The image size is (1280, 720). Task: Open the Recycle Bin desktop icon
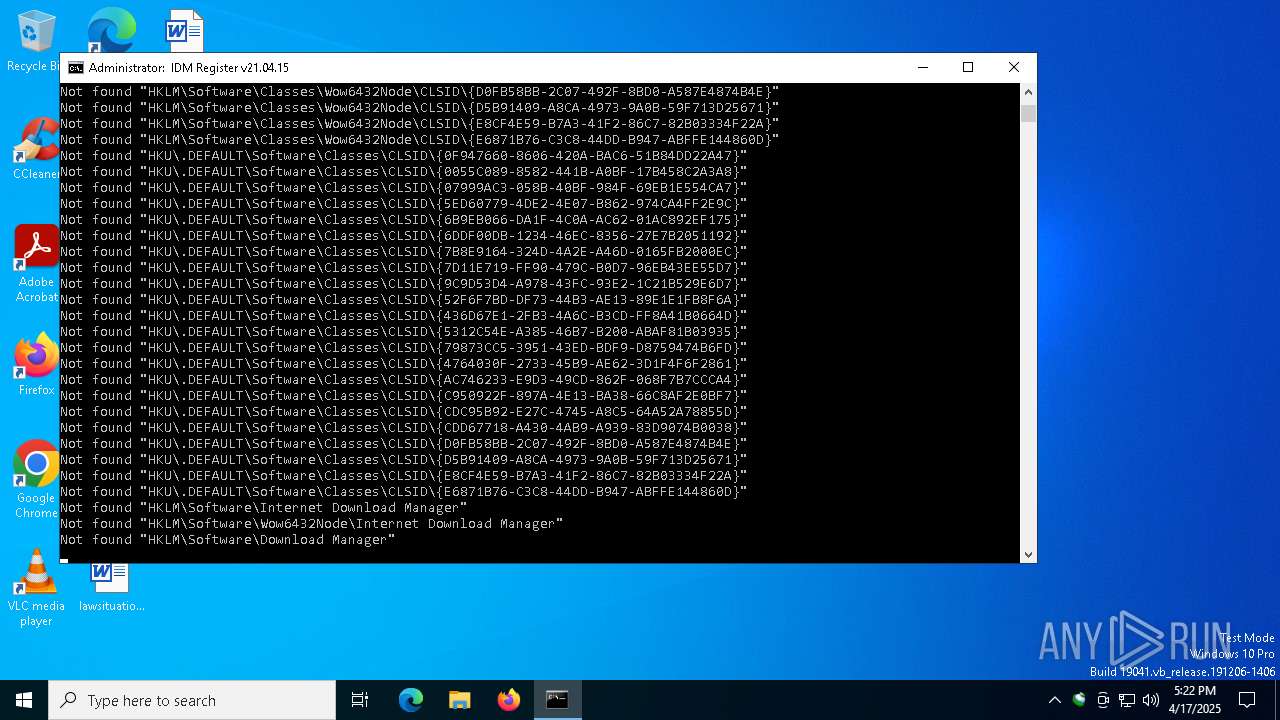(x=35, y=40)
